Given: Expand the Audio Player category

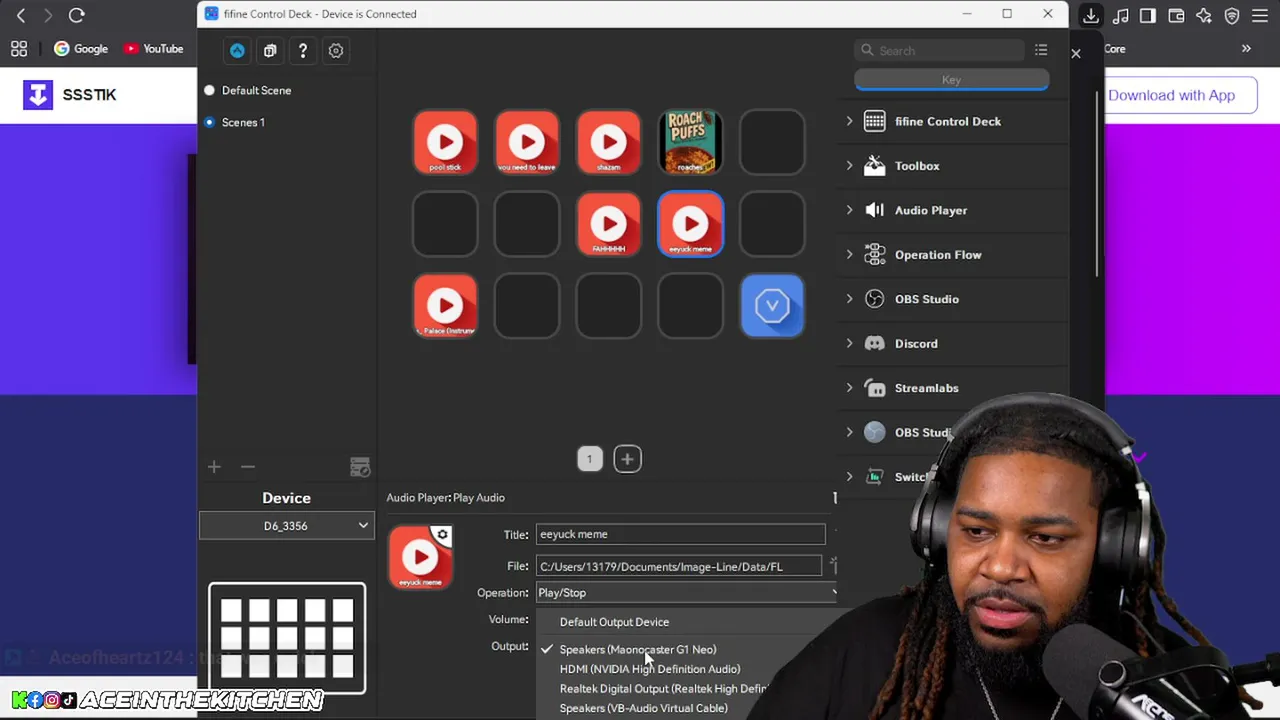Looking at the screenshot, I should [x=850, y=210].
